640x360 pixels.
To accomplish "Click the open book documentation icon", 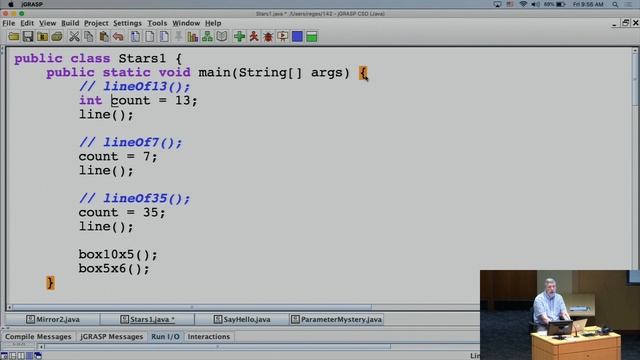I will pyautogui.click(x=222, y=37).
